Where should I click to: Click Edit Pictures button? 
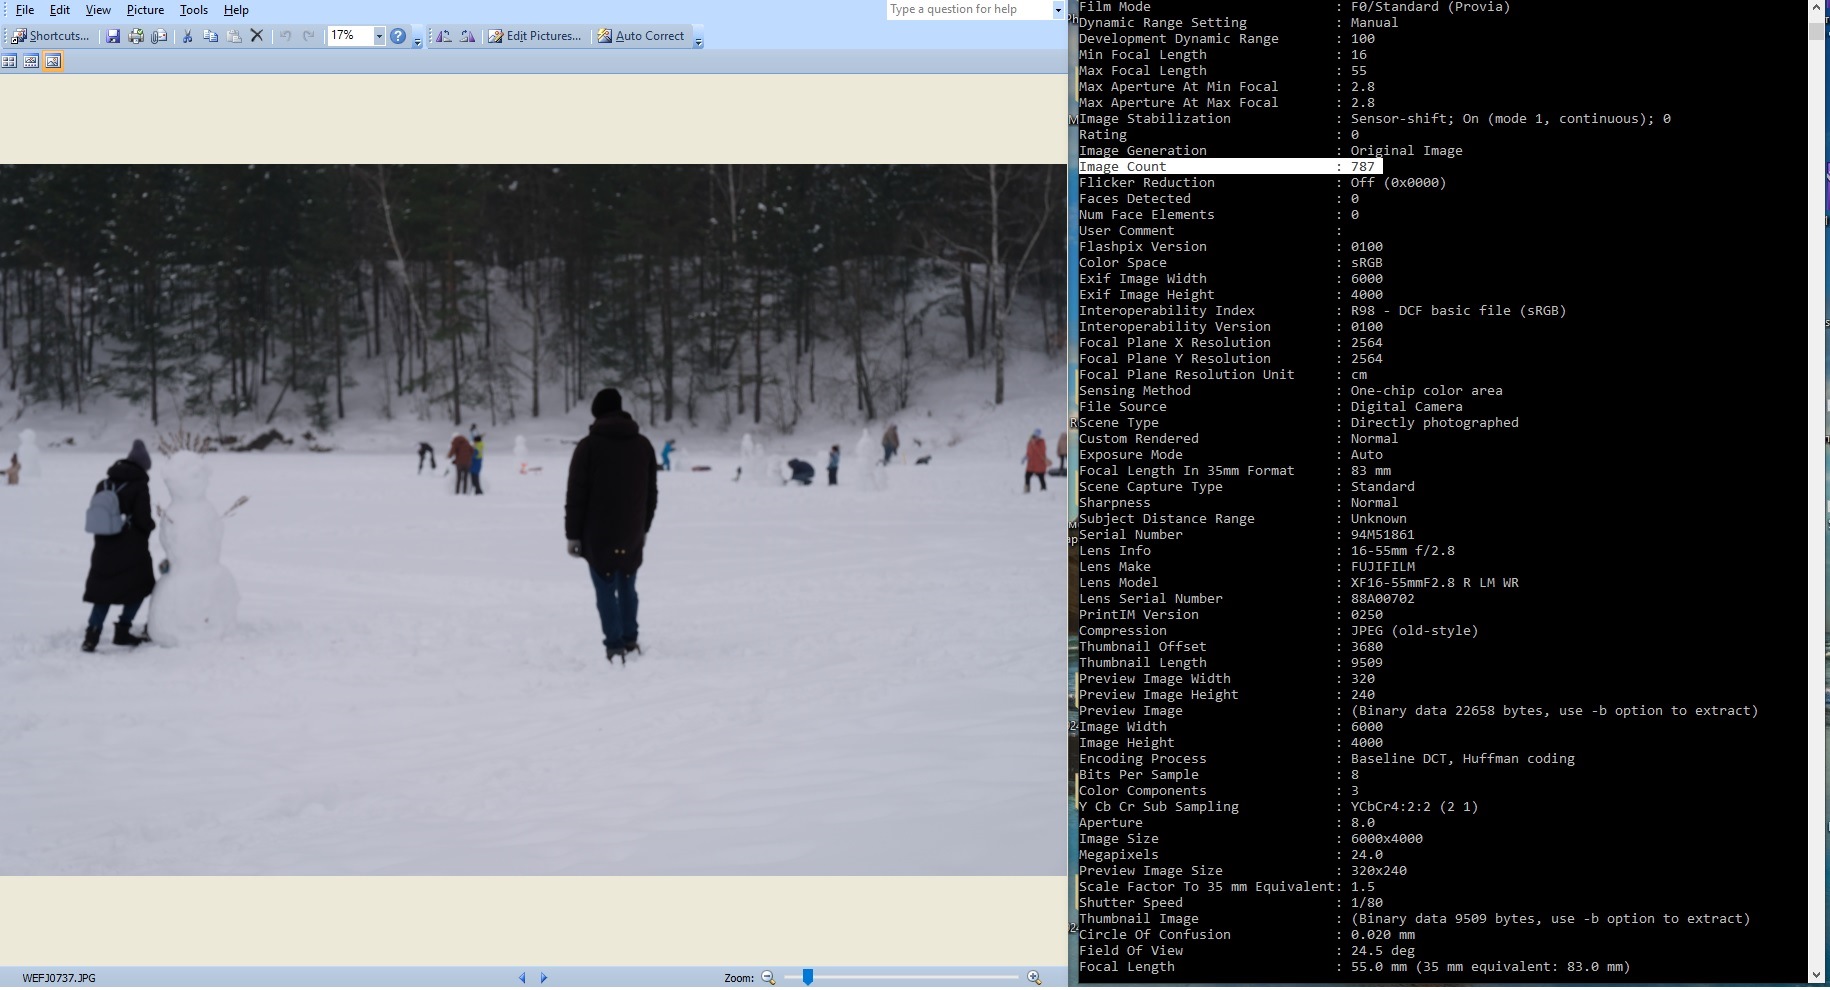534,36
